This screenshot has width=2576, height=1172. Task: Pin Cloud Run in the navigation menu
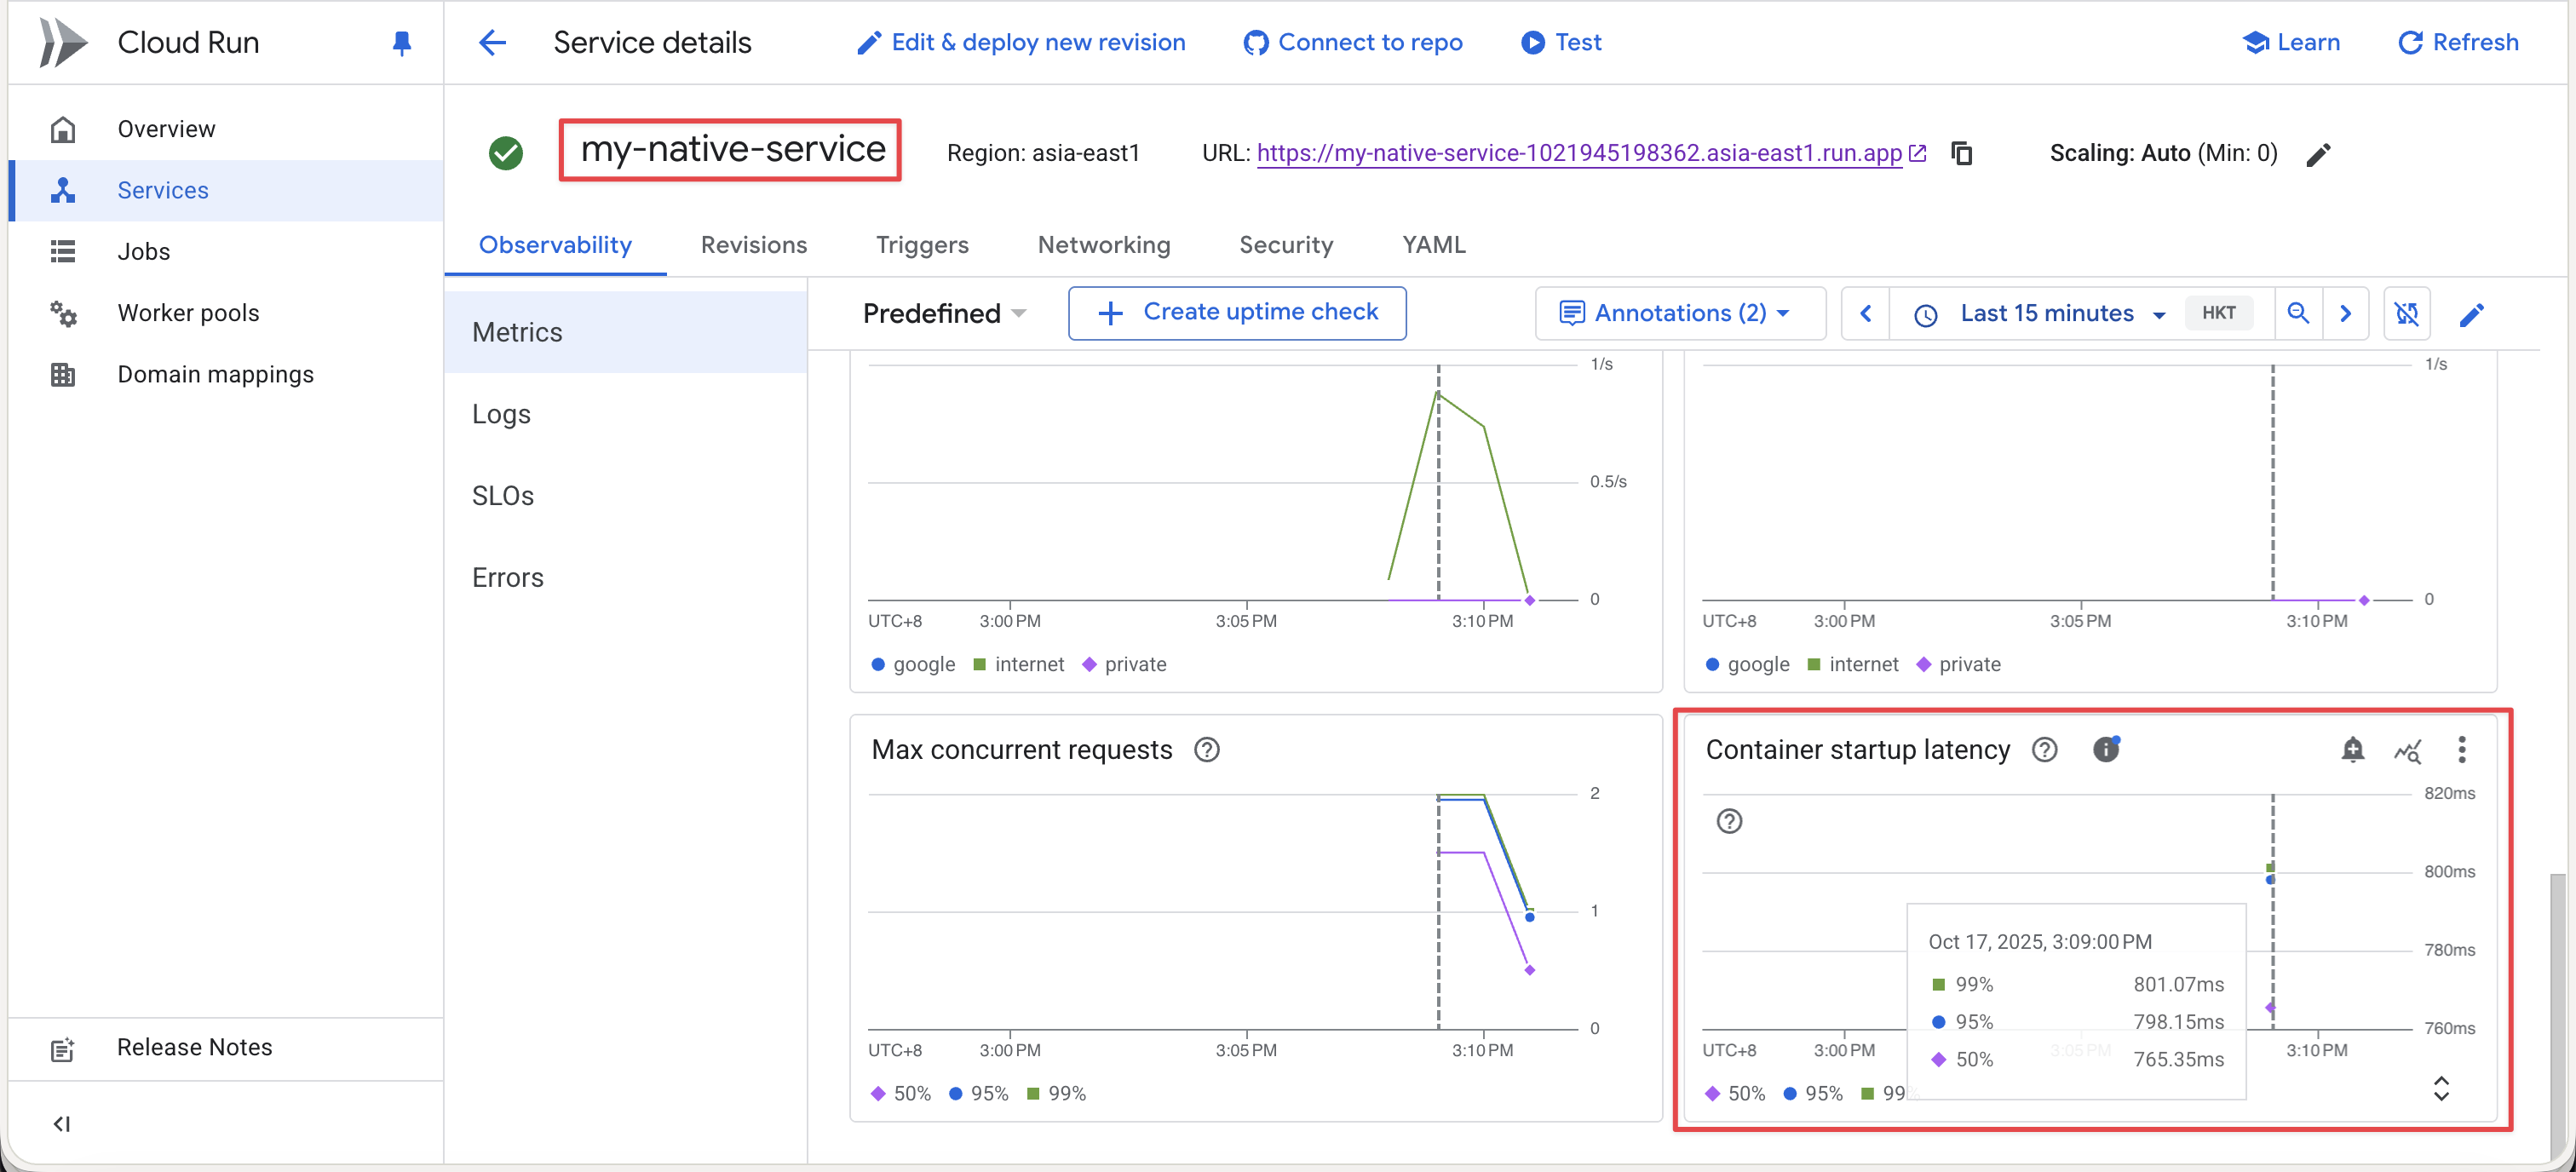(402, 43)
